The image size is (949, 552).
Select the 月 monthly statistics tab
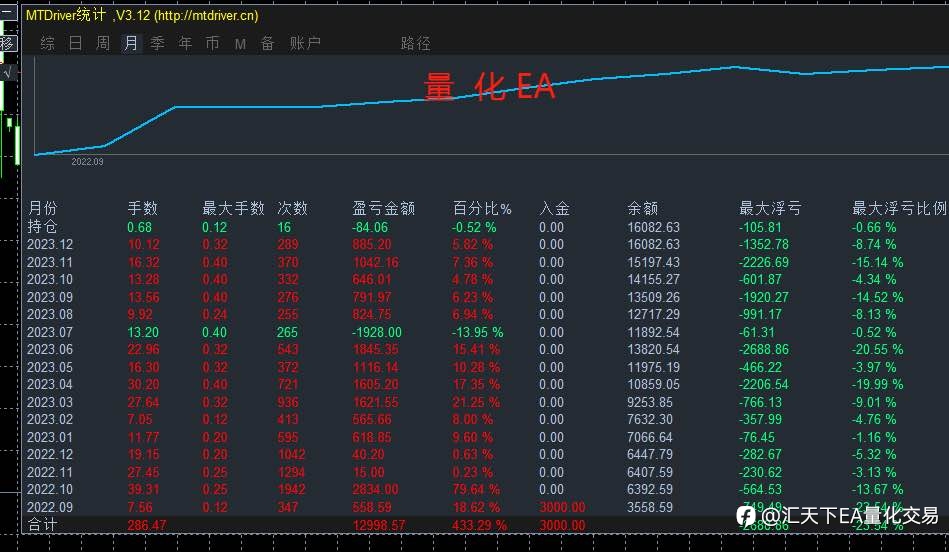pyautogui.click(x=131, y=43)
